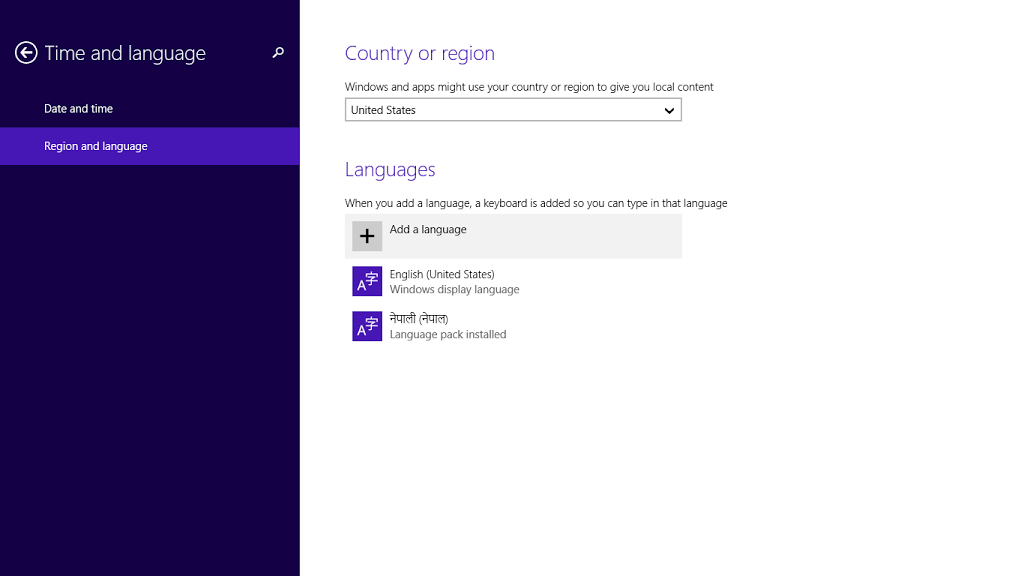This screenshot has width=1024, height=576.
Task: Select the English (United States) language name
Action: tap(442, 274)
